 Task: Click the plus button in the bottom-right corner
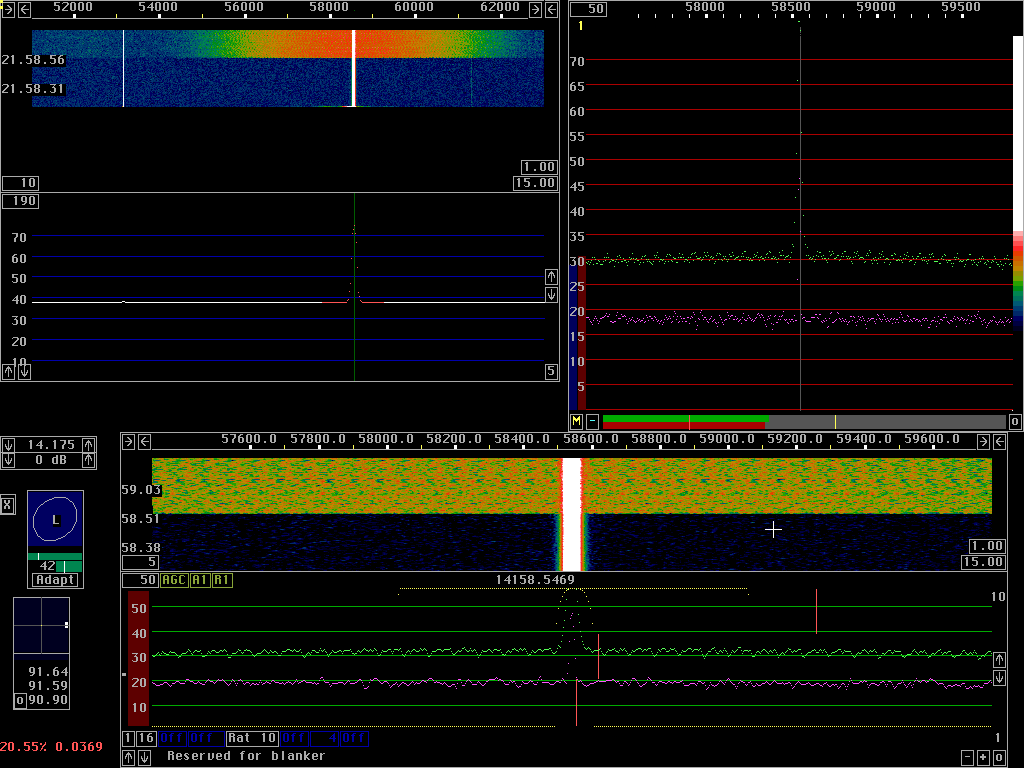984,758
